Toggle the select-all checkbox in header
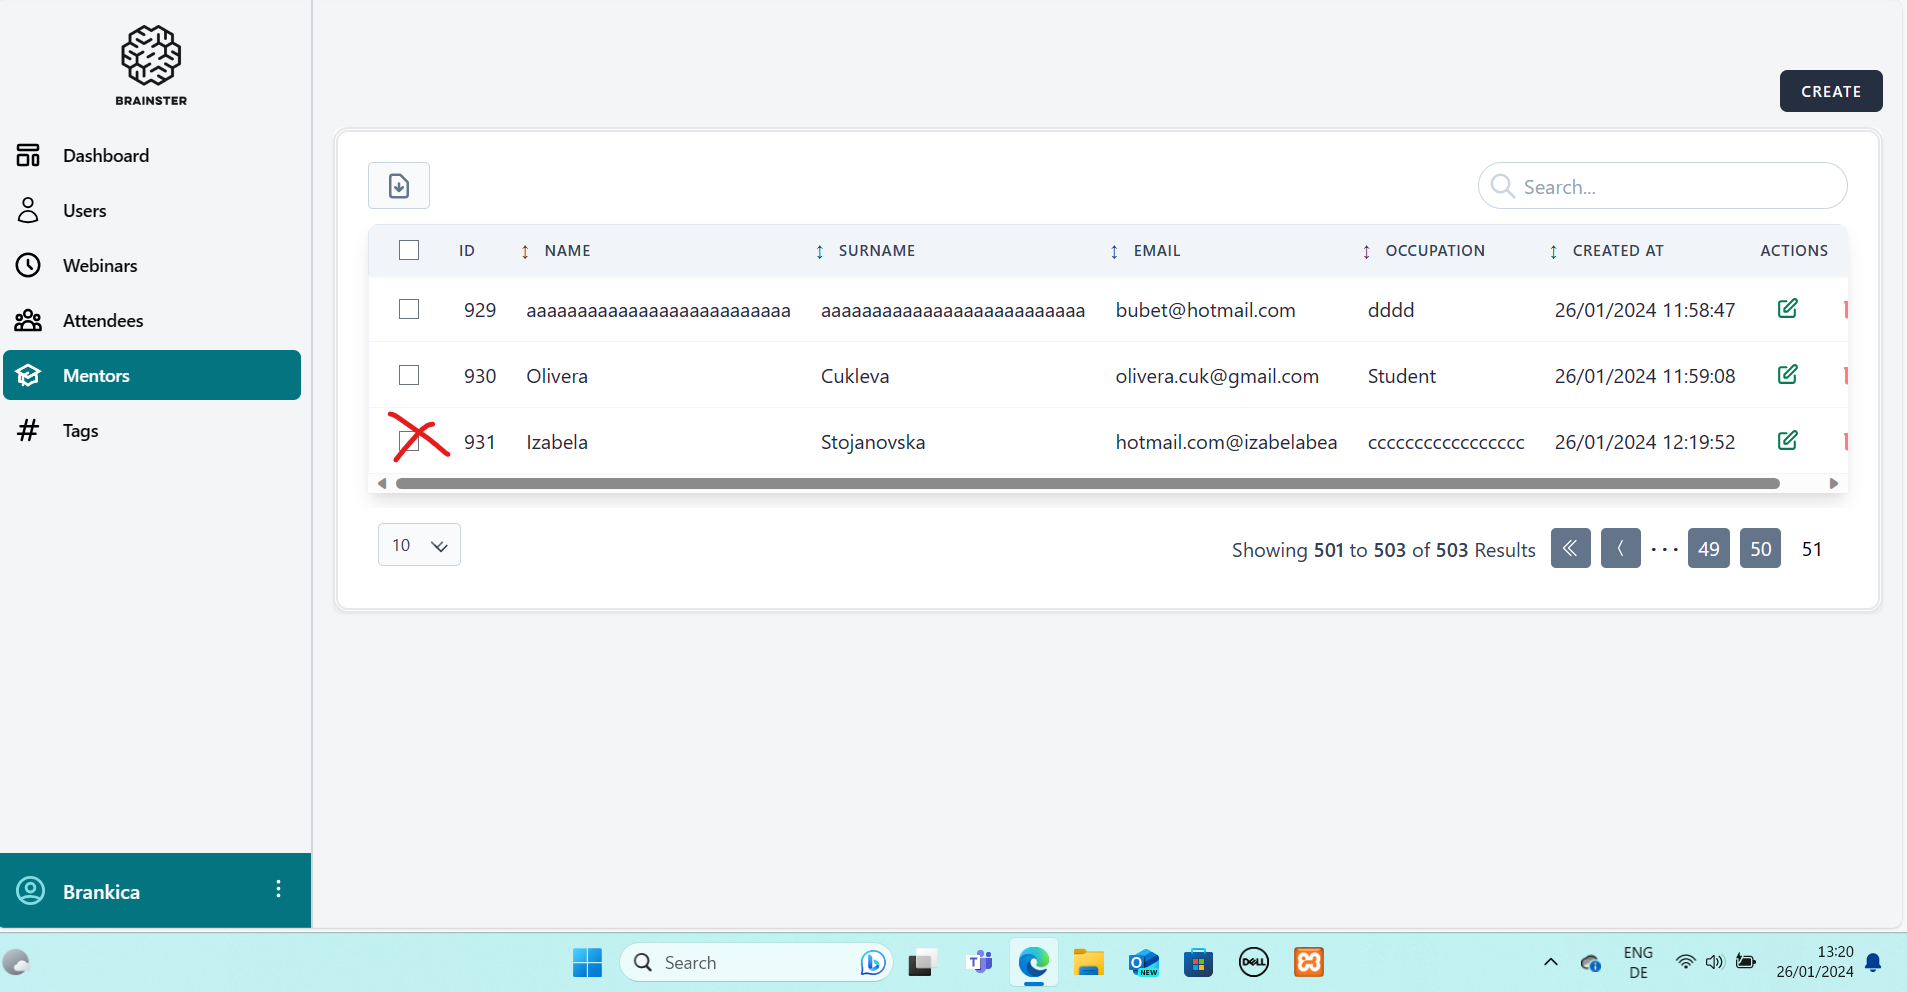The height and width of the screenshot is (992, 1907). pyautogui.click(x=409, y=250)
